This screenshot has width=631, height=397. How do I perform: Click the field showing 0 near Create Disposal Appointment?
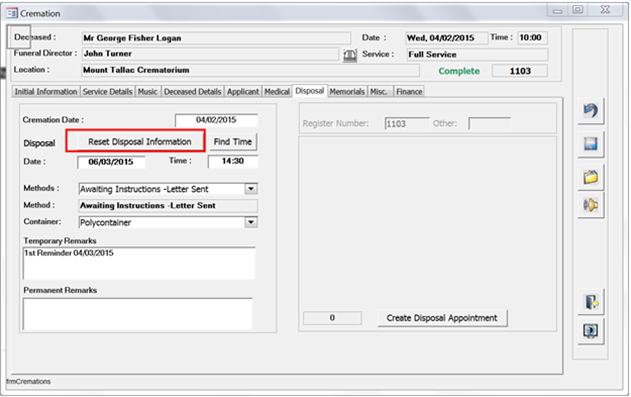[332, 318]
